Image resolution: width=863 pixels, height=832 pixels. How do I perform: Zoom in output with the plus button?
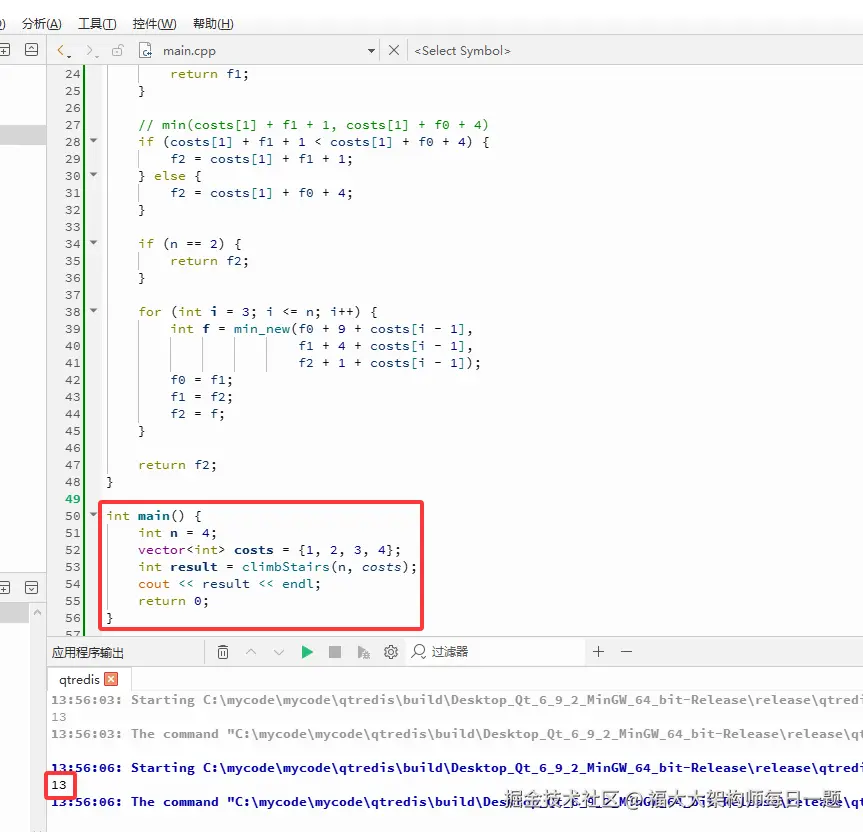[x=598, y=652]
